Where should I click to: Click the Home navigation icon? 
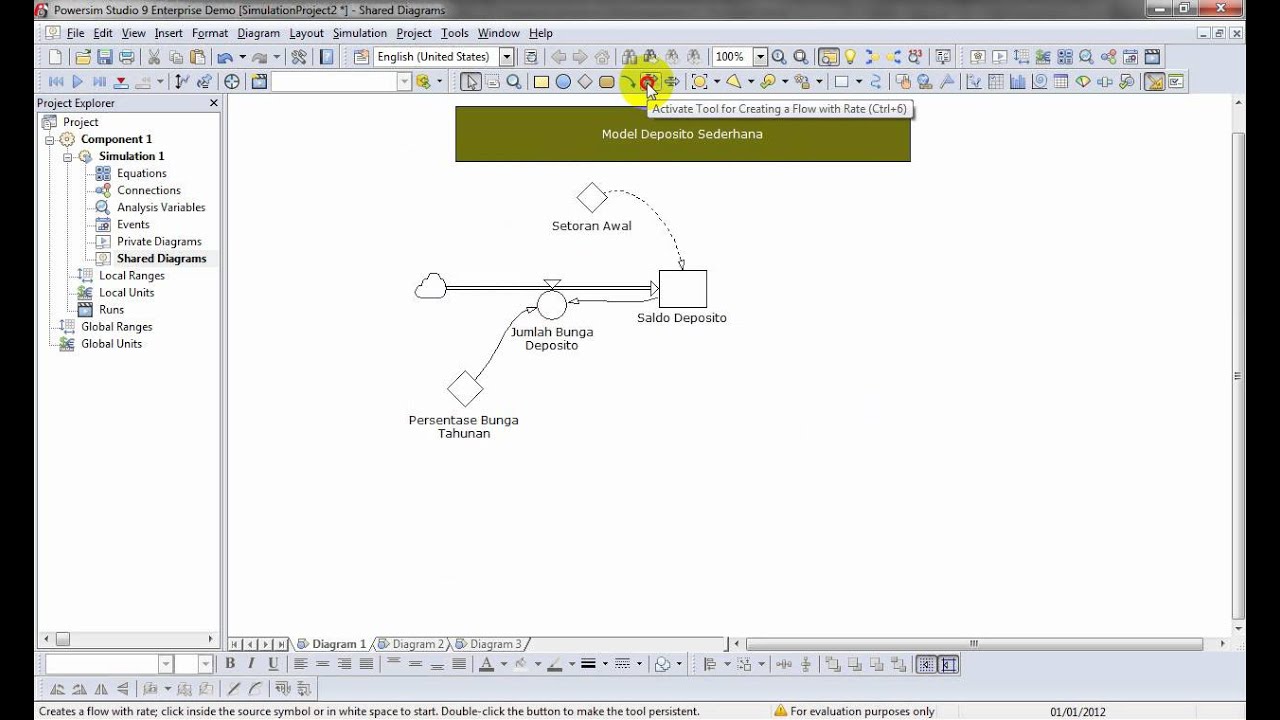coord(602,57)
